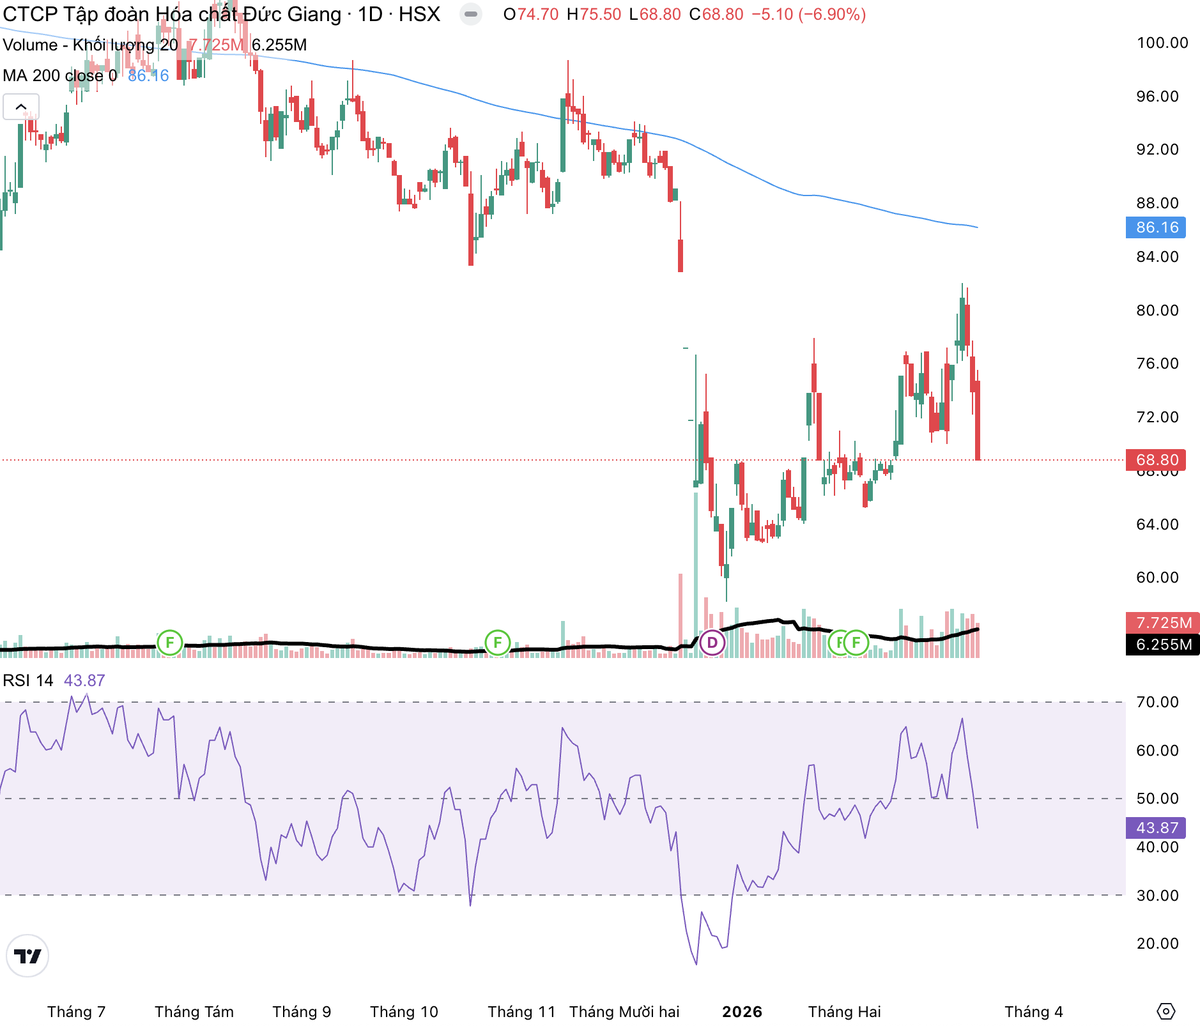Select the MA 200 close legend
The height and width of the screenshot is (1026, 1200).
point(59,76)
